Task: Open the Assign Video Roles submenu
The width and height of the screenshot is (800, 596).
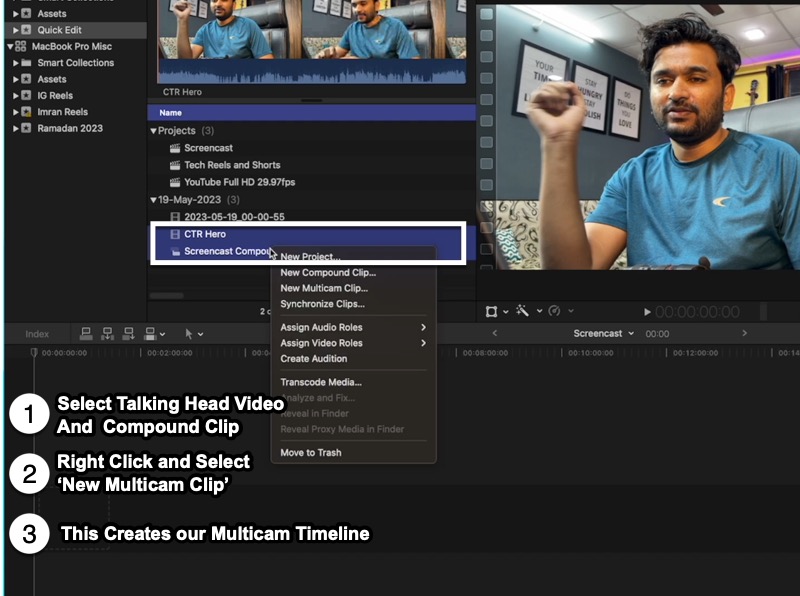Action: (353, 343)
